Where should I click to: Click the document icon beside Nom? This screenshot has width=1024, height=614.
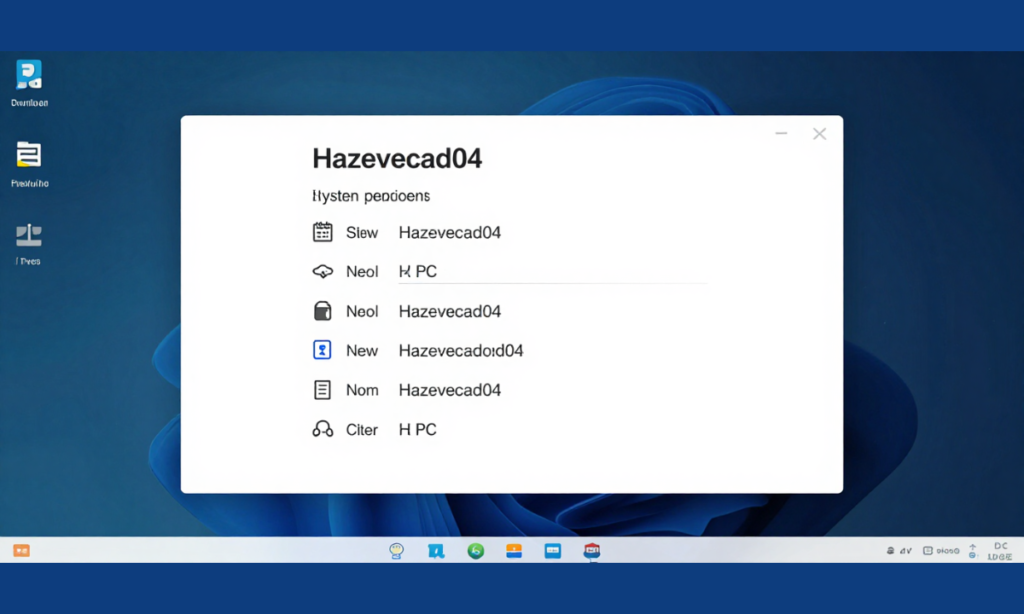322,390
